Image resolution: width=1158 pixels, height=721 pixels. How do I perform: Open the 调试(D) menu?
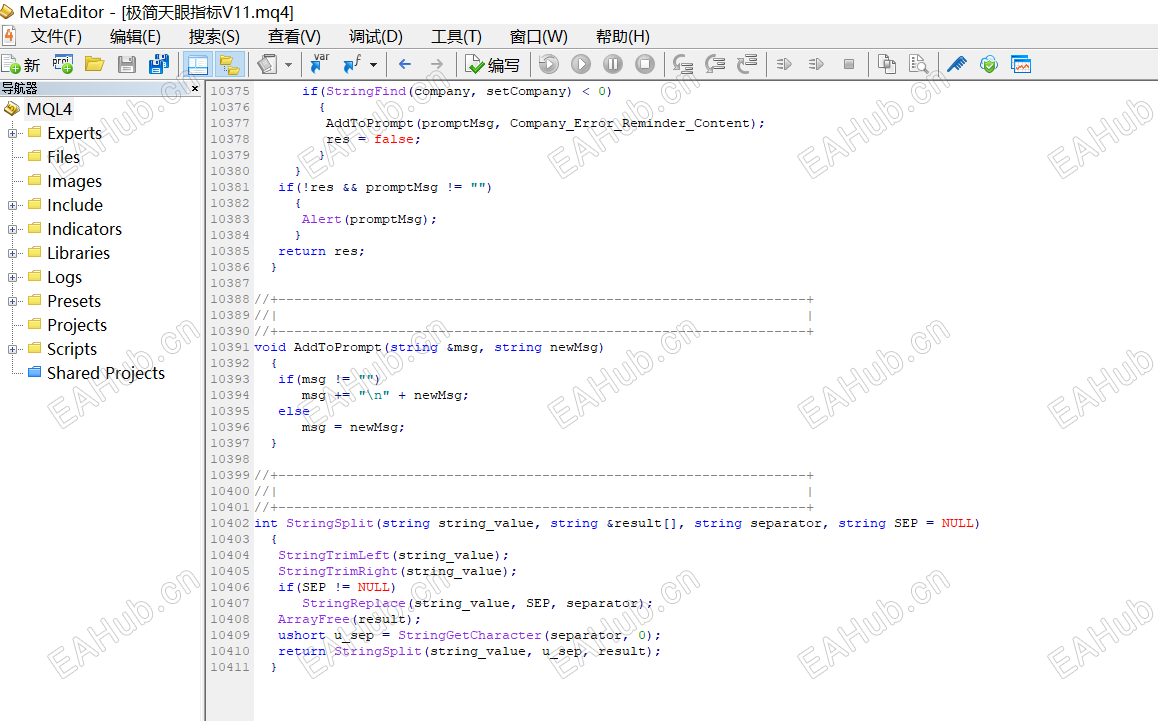coord(376,36)
